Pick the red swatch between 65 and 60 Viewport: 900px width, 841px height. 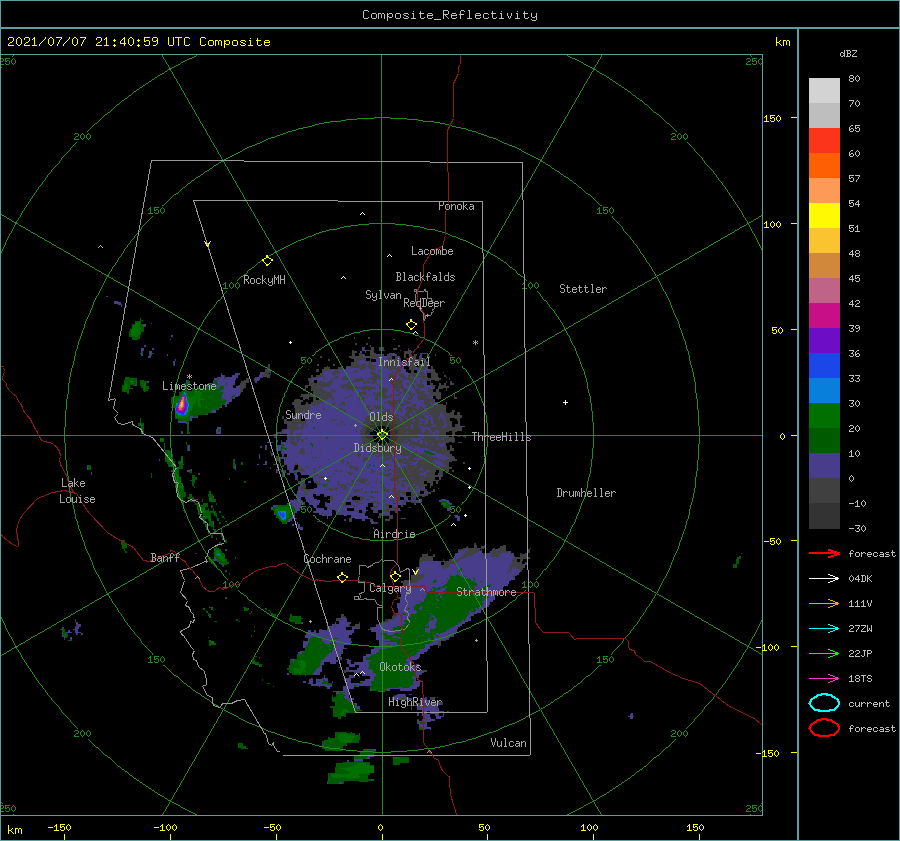pos(824,141)
